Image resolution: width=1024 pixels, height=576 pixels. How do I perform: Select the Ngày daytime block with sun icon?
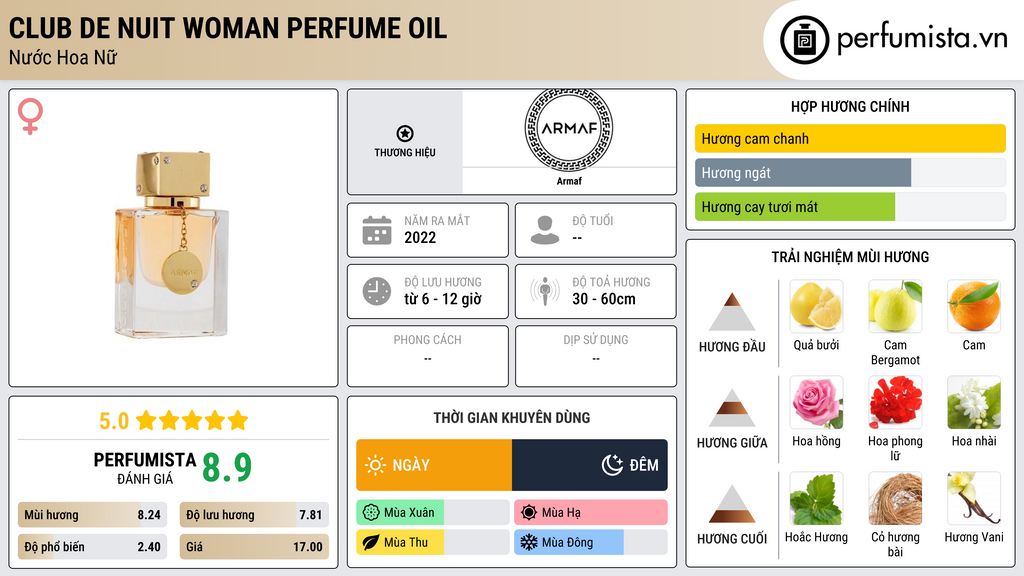[434, 465]
